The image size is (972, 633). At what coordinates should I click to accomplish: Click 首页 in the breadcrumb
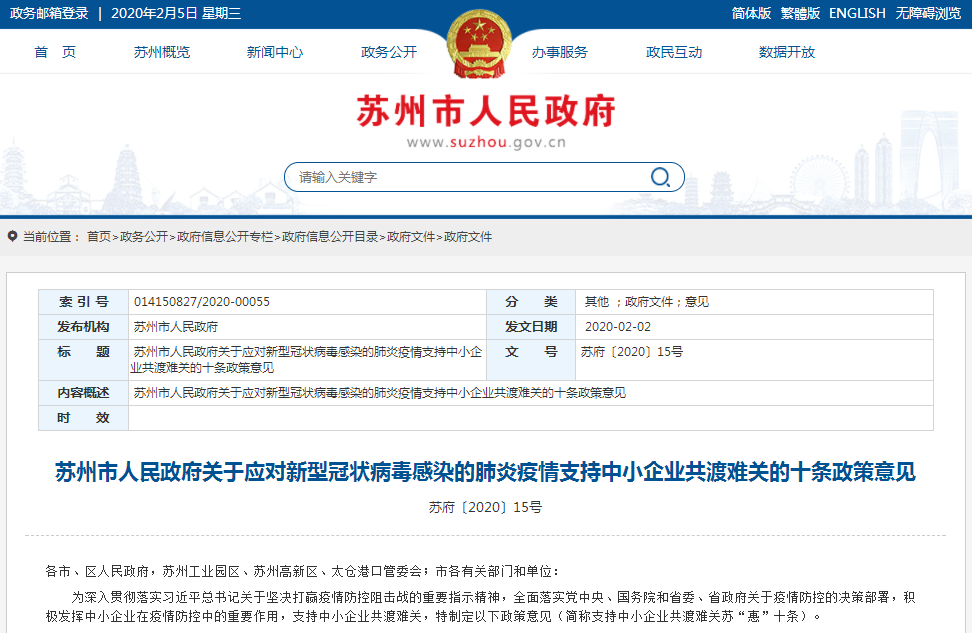pos(99,237)
